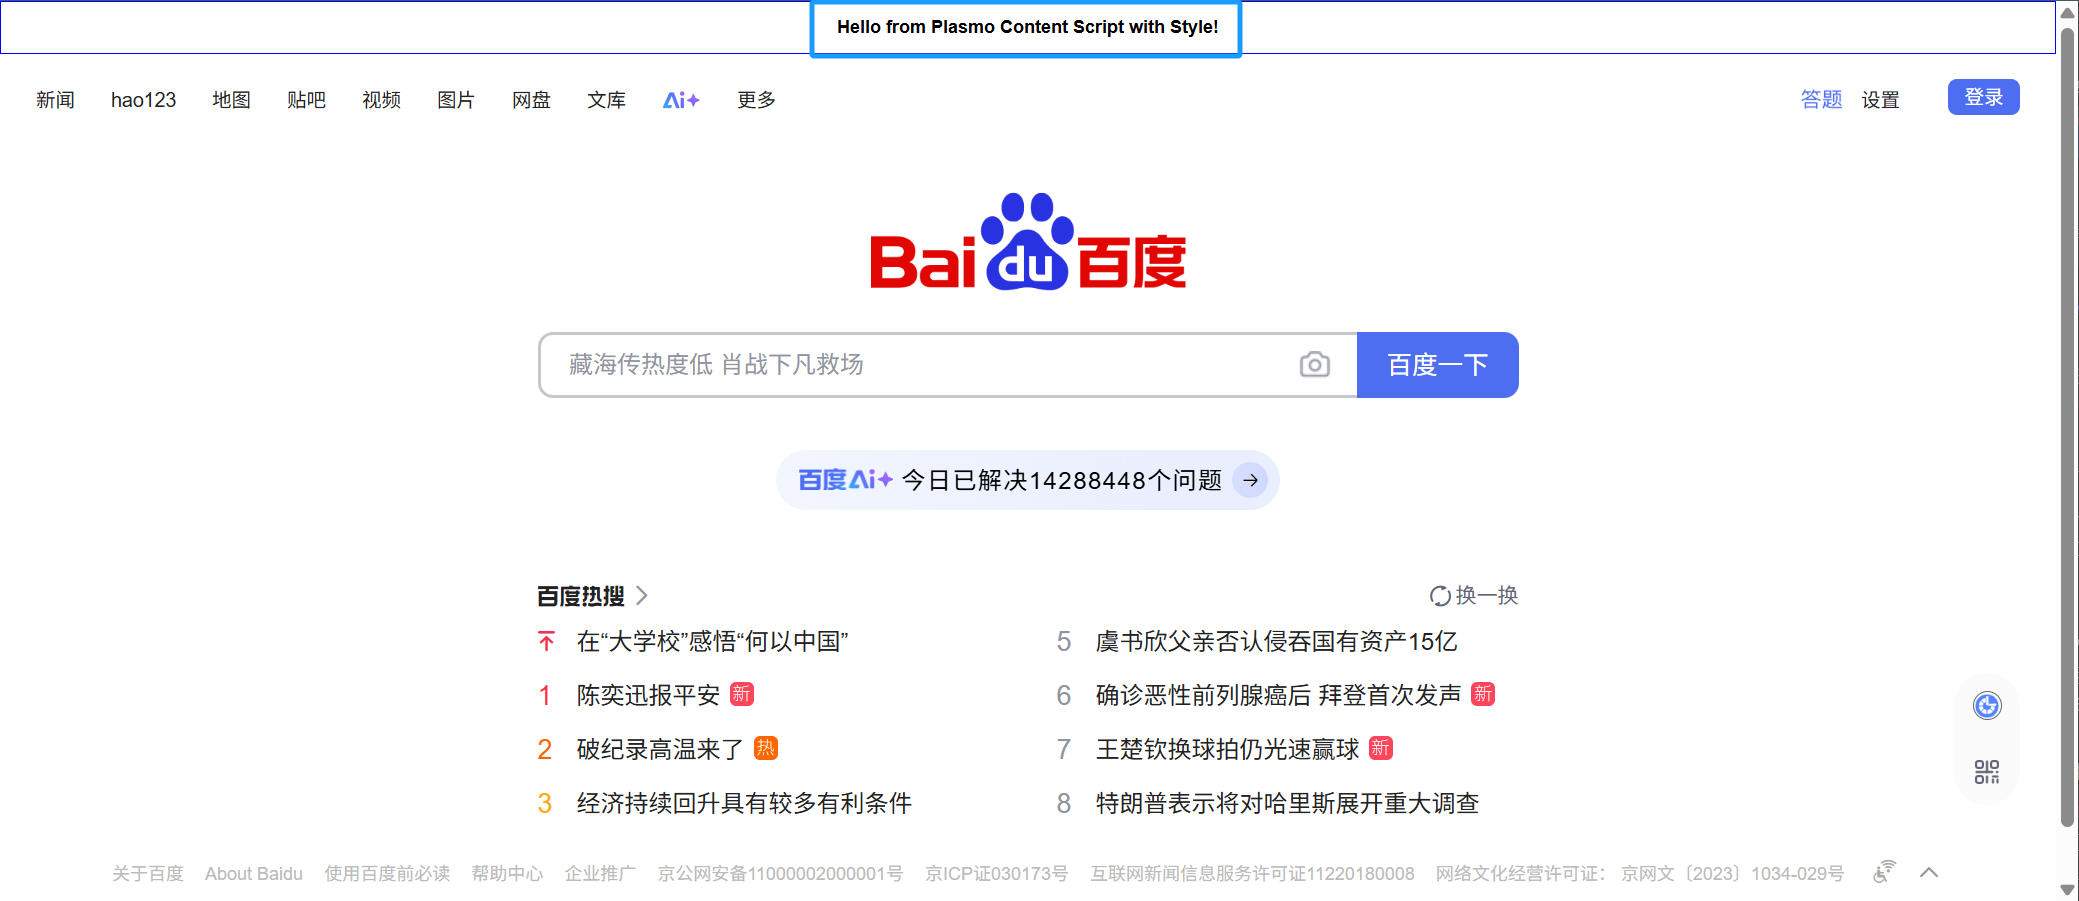Click rank number 8 in hot search list
The height and width of the screenshot is (901, 2079).
click(1064, 803)
